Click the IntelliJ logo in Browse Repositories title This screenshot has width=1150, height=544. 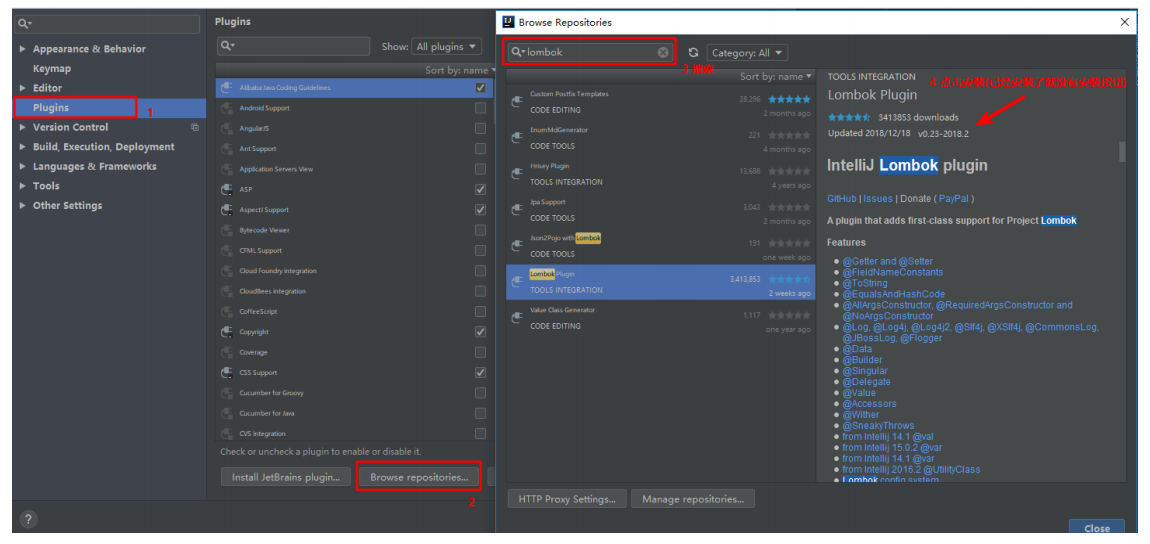[x=508, y=22]
